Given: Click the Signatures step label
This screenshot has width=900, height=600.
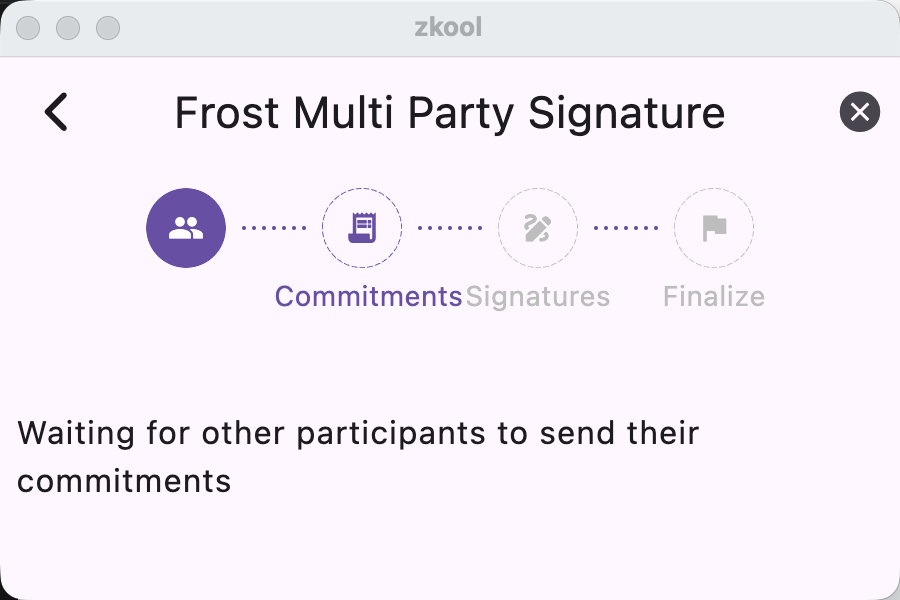Looking at the screenshot, I should [539, 297].
